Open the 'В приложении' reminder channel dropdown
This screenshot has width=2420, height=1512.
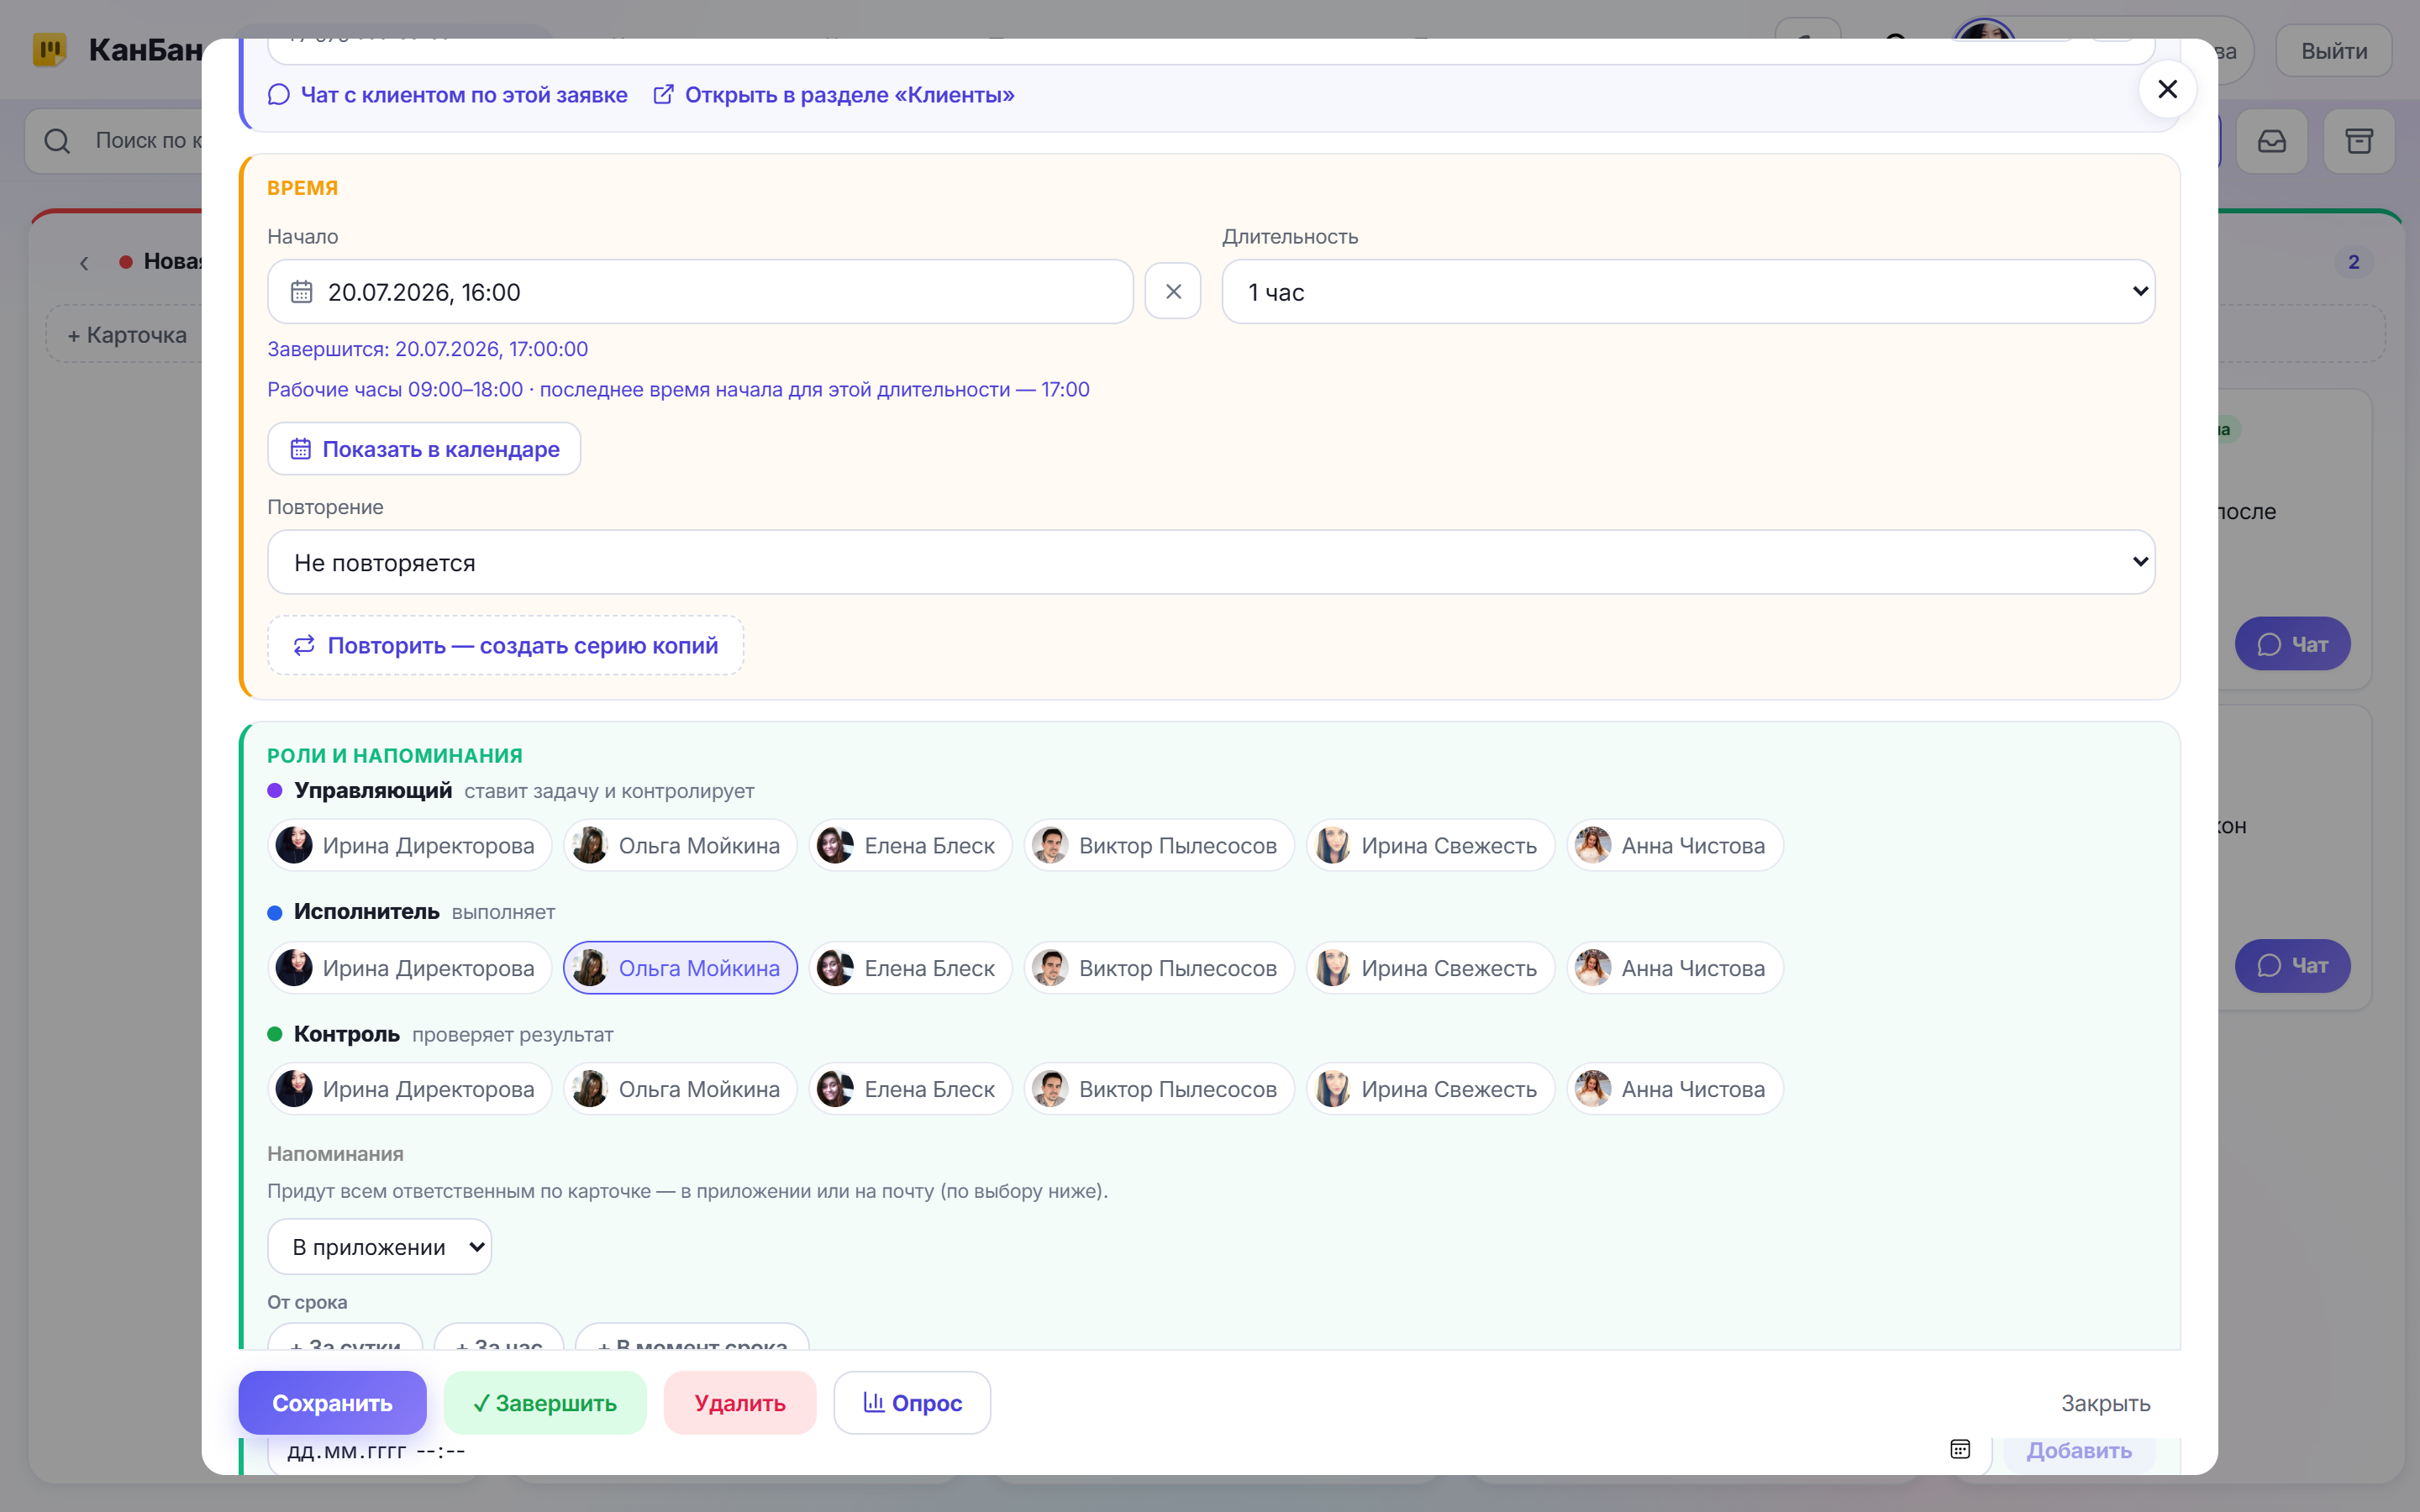(x=379, y=1247)
